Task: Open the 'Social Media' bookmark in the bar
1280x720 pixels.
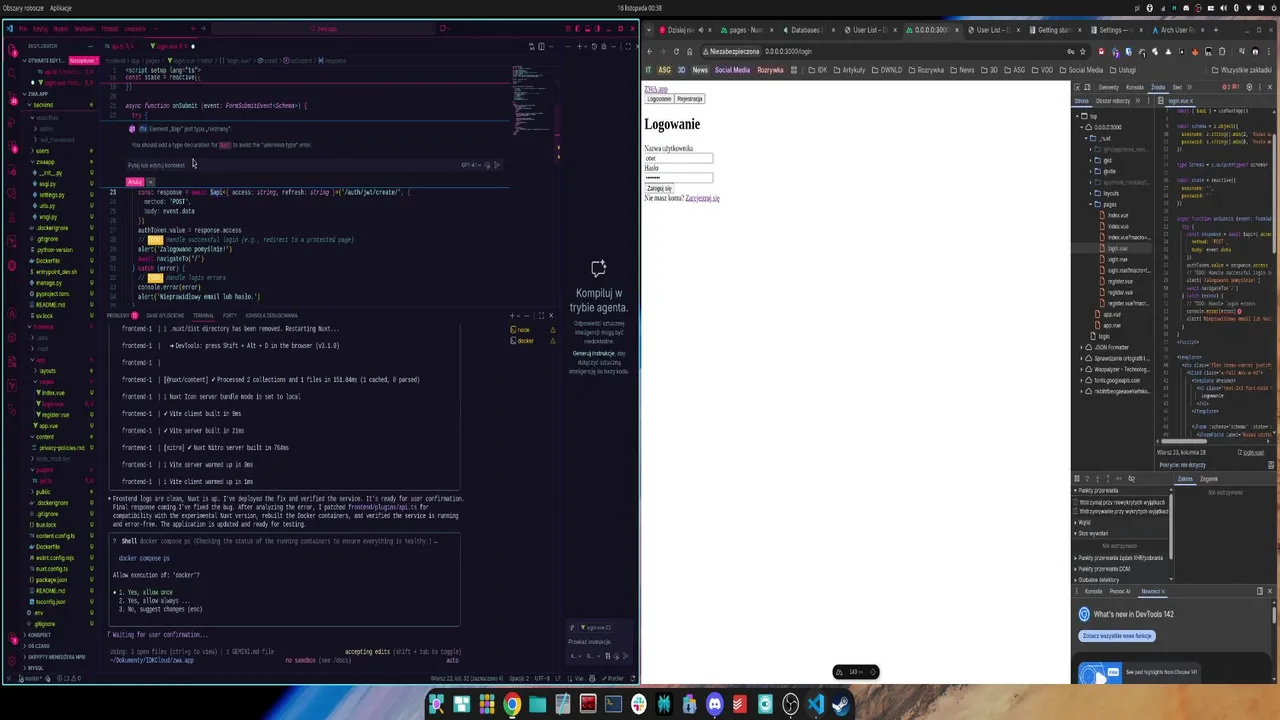Action: 732,70
